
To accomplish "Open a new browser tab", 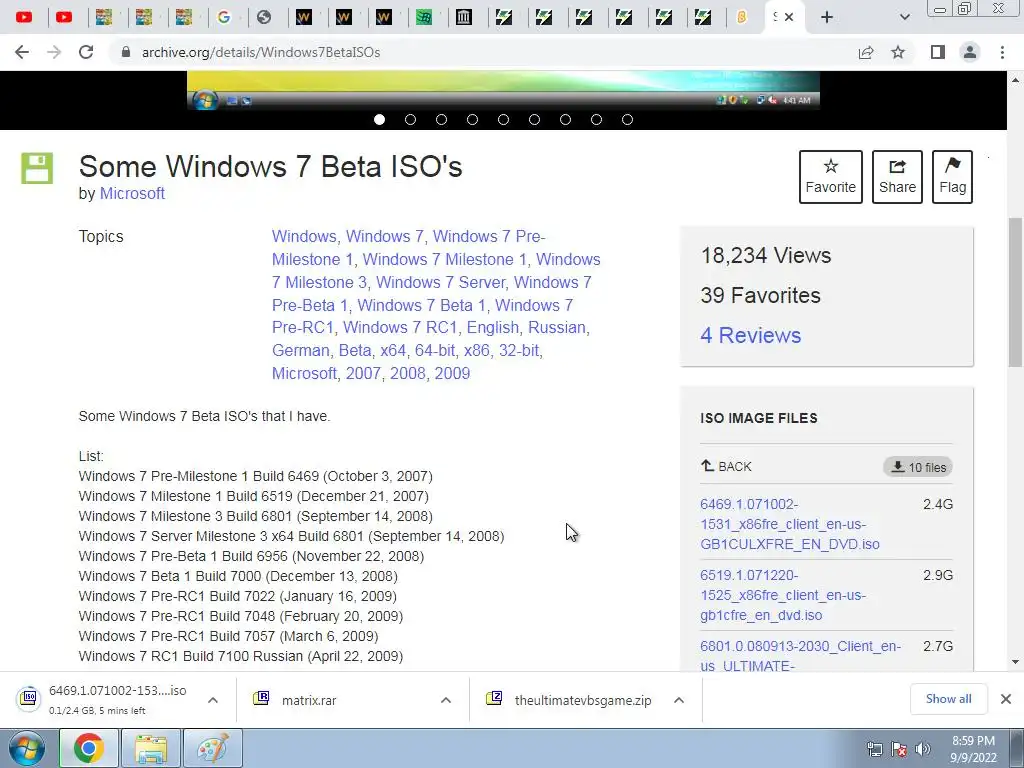I will pos(827,17).
